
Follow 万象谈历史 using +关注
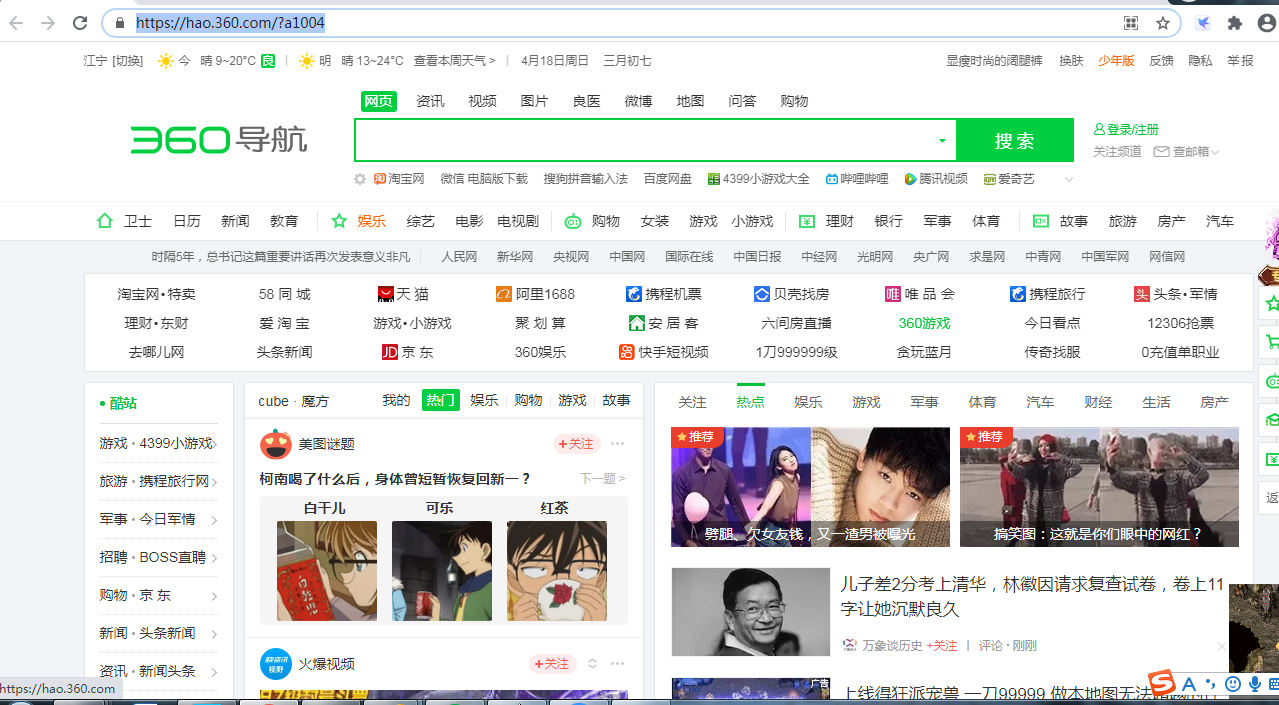942,646
